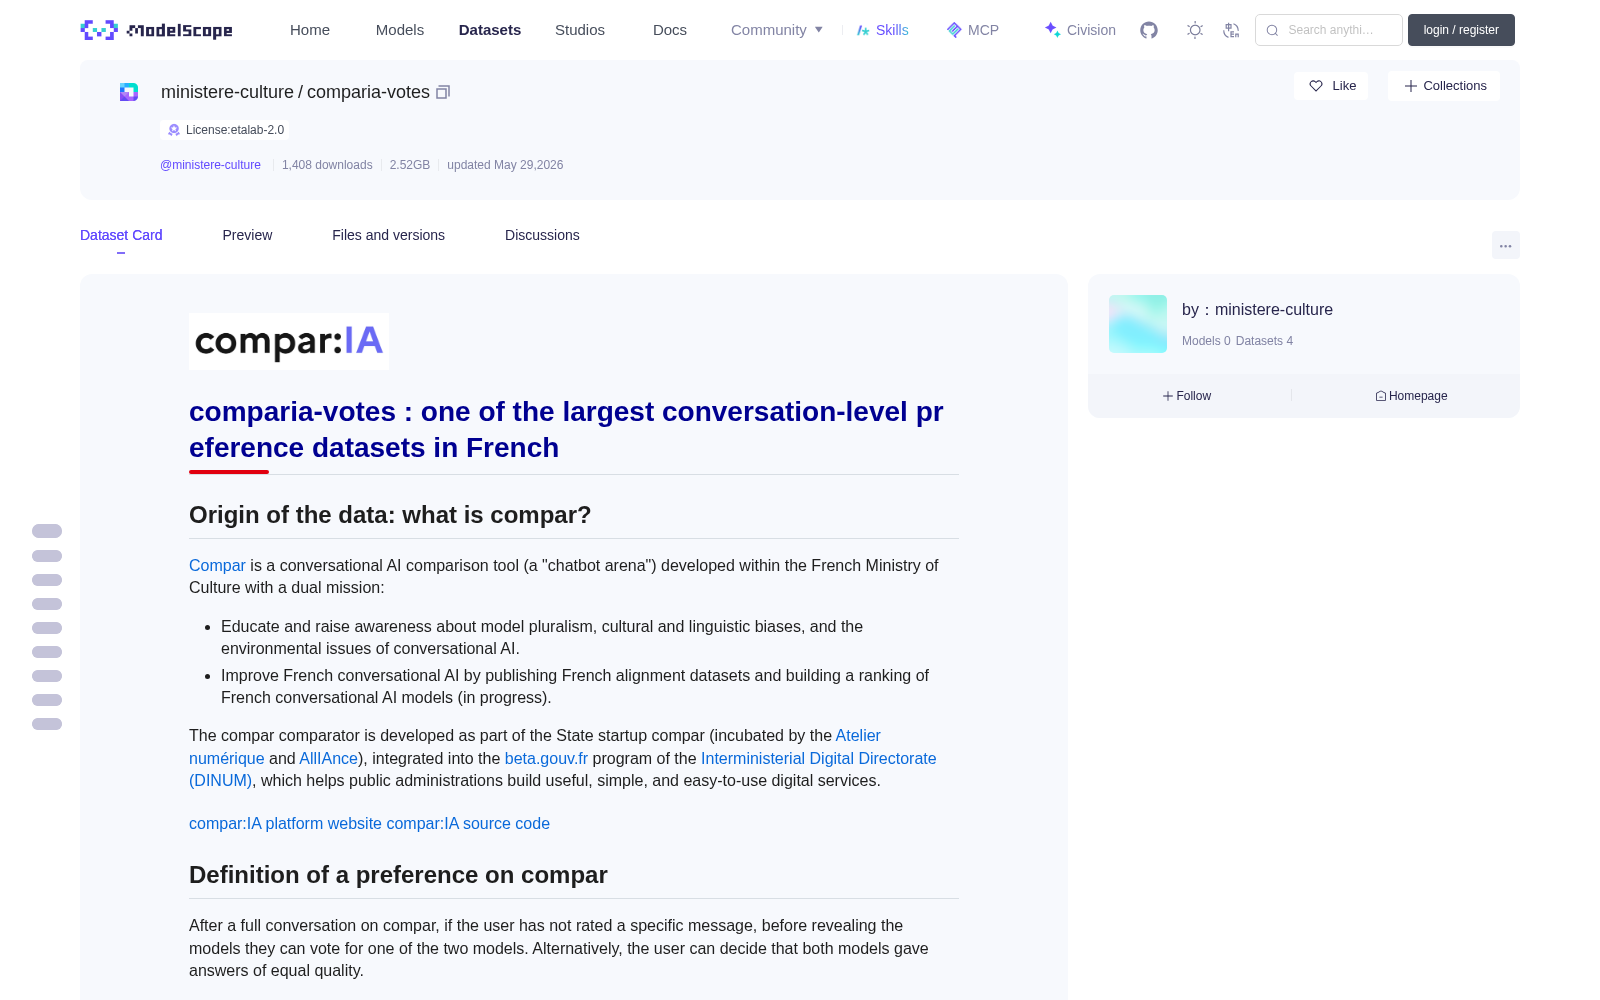Click the first table-of-contents pill marker

pyautogui.click(x=47, y=531)
